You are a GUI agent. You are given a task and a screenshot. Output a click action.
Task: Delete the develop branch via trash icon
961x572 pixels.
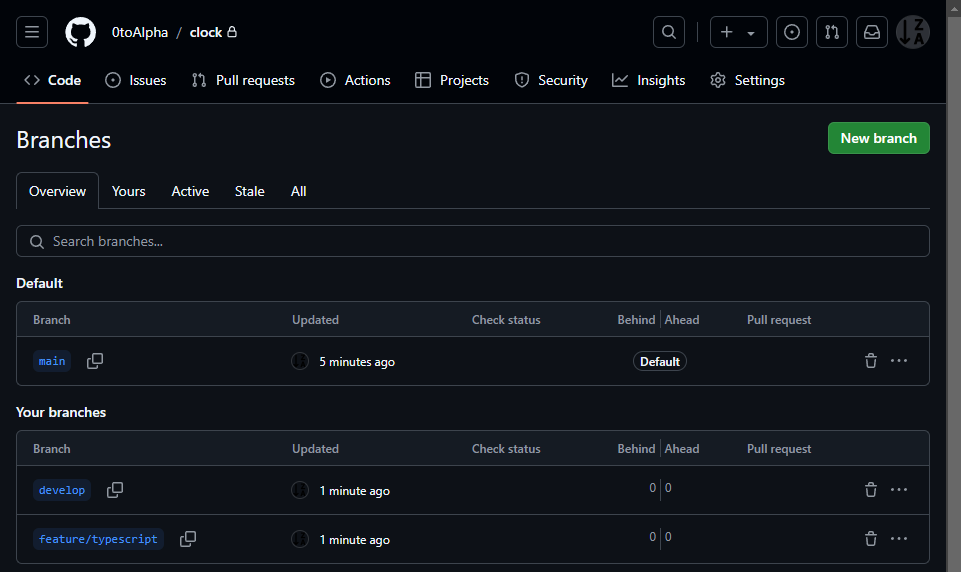point(871,490)
